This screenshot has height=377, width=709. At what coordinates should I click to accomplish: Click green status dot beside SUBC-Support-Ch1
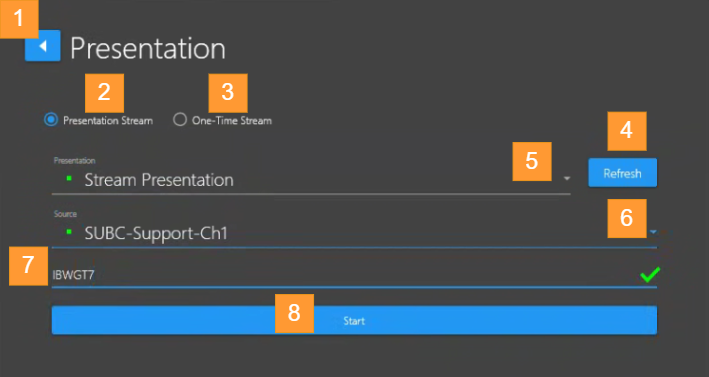pyautogui.click(x=69, y=232)
